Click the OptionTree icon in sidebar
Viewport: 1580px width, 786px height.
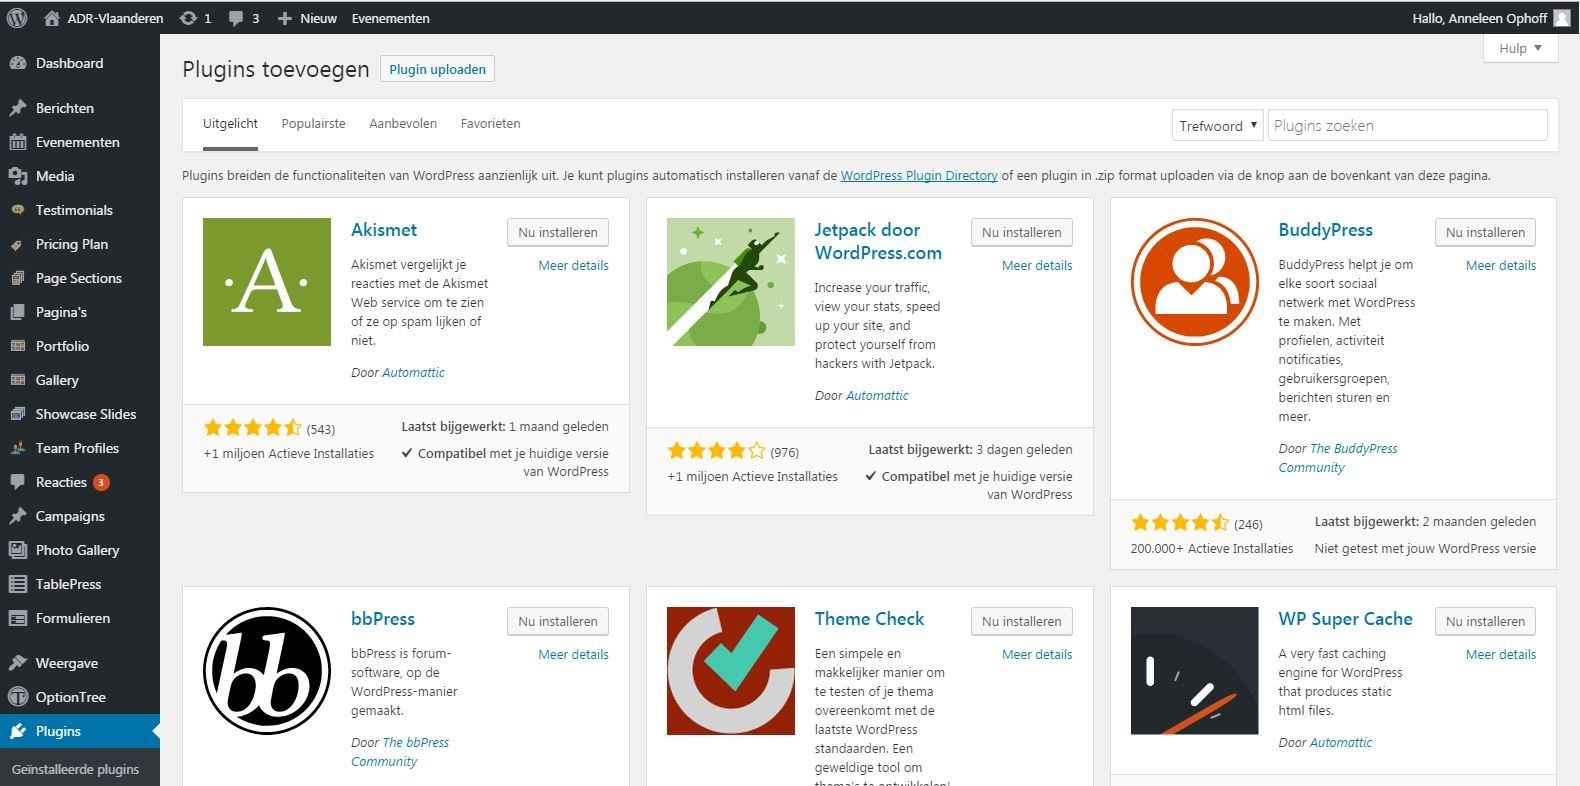(18, 697)
